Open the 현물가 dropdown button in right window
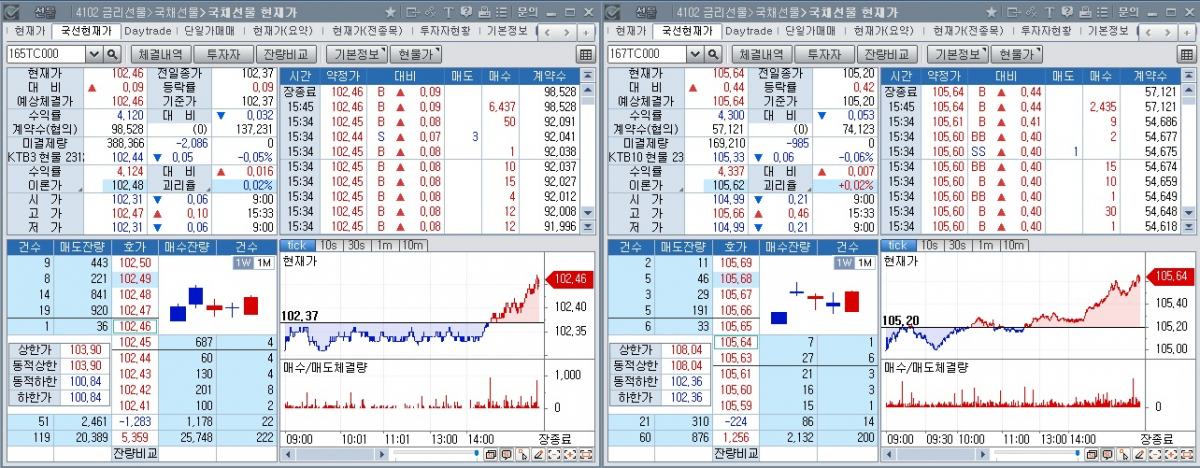The image size is (1200, 468). coord(1016,54)
